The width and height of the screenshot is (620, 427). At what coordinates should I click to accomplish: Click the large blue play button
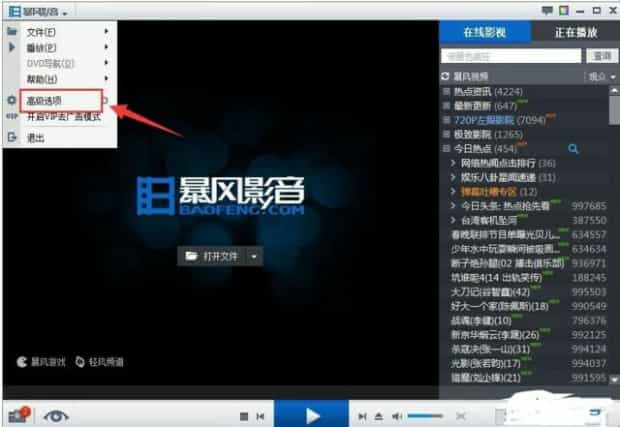click(312, 414)
